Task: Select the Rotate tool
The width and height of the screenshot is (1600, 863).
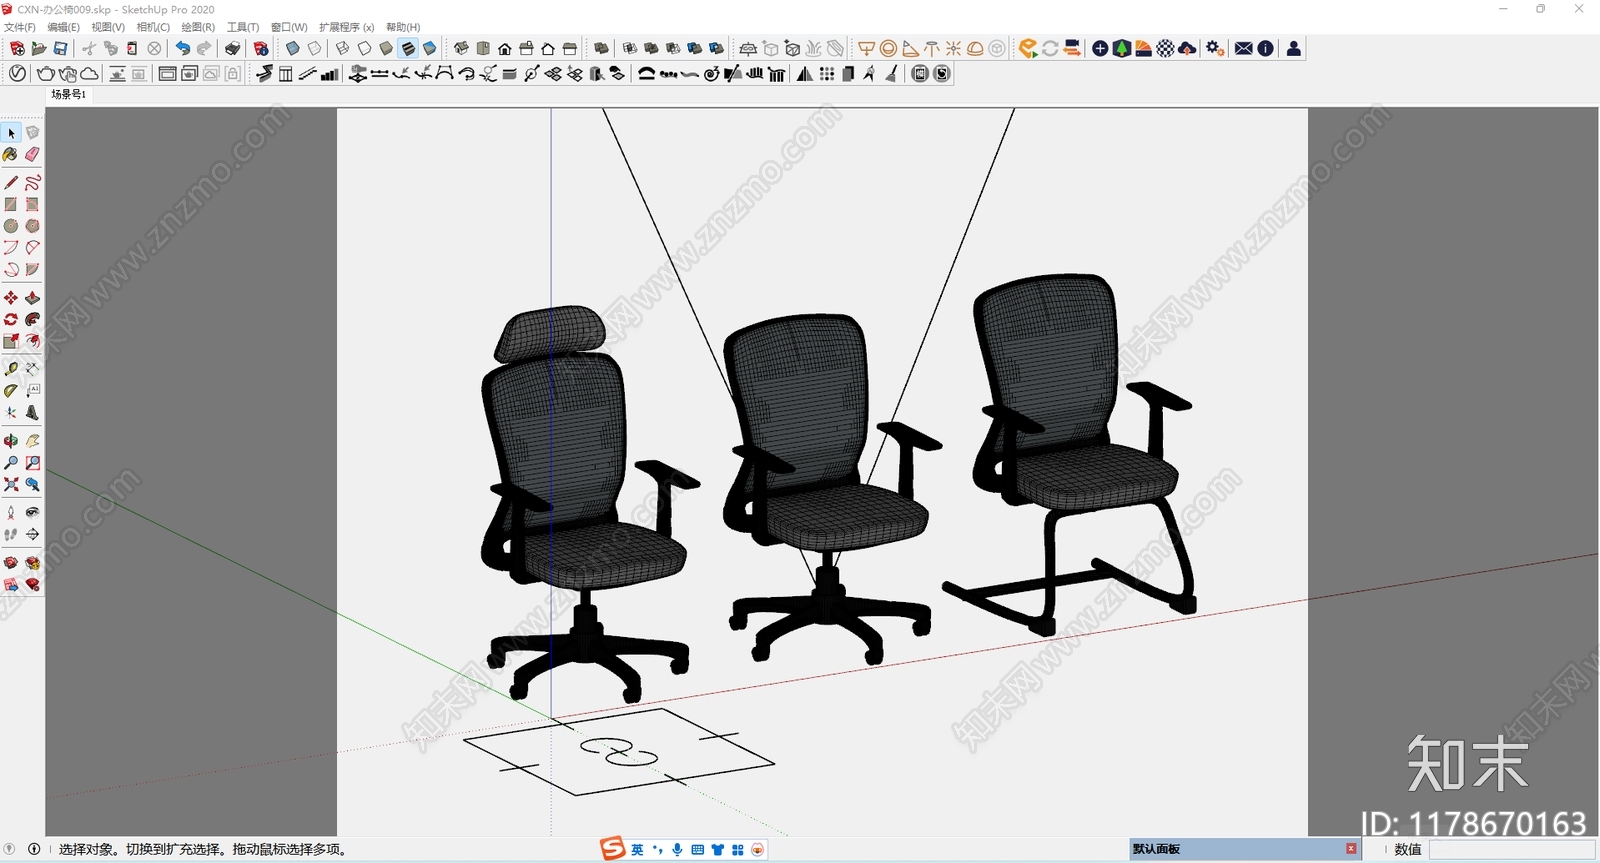Action: [11, 319]
